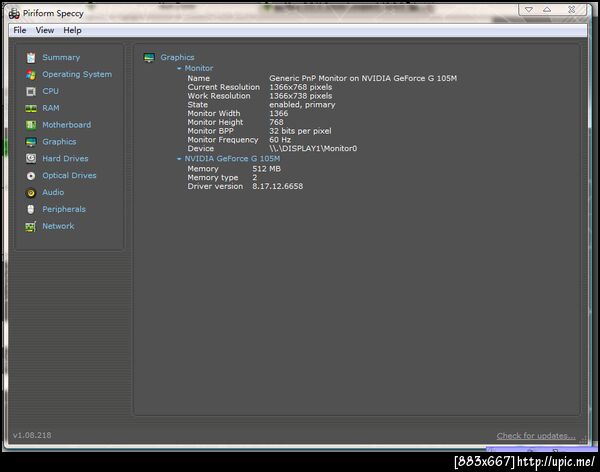
Task: Open the Operating System section
Action: click(77, 74)
